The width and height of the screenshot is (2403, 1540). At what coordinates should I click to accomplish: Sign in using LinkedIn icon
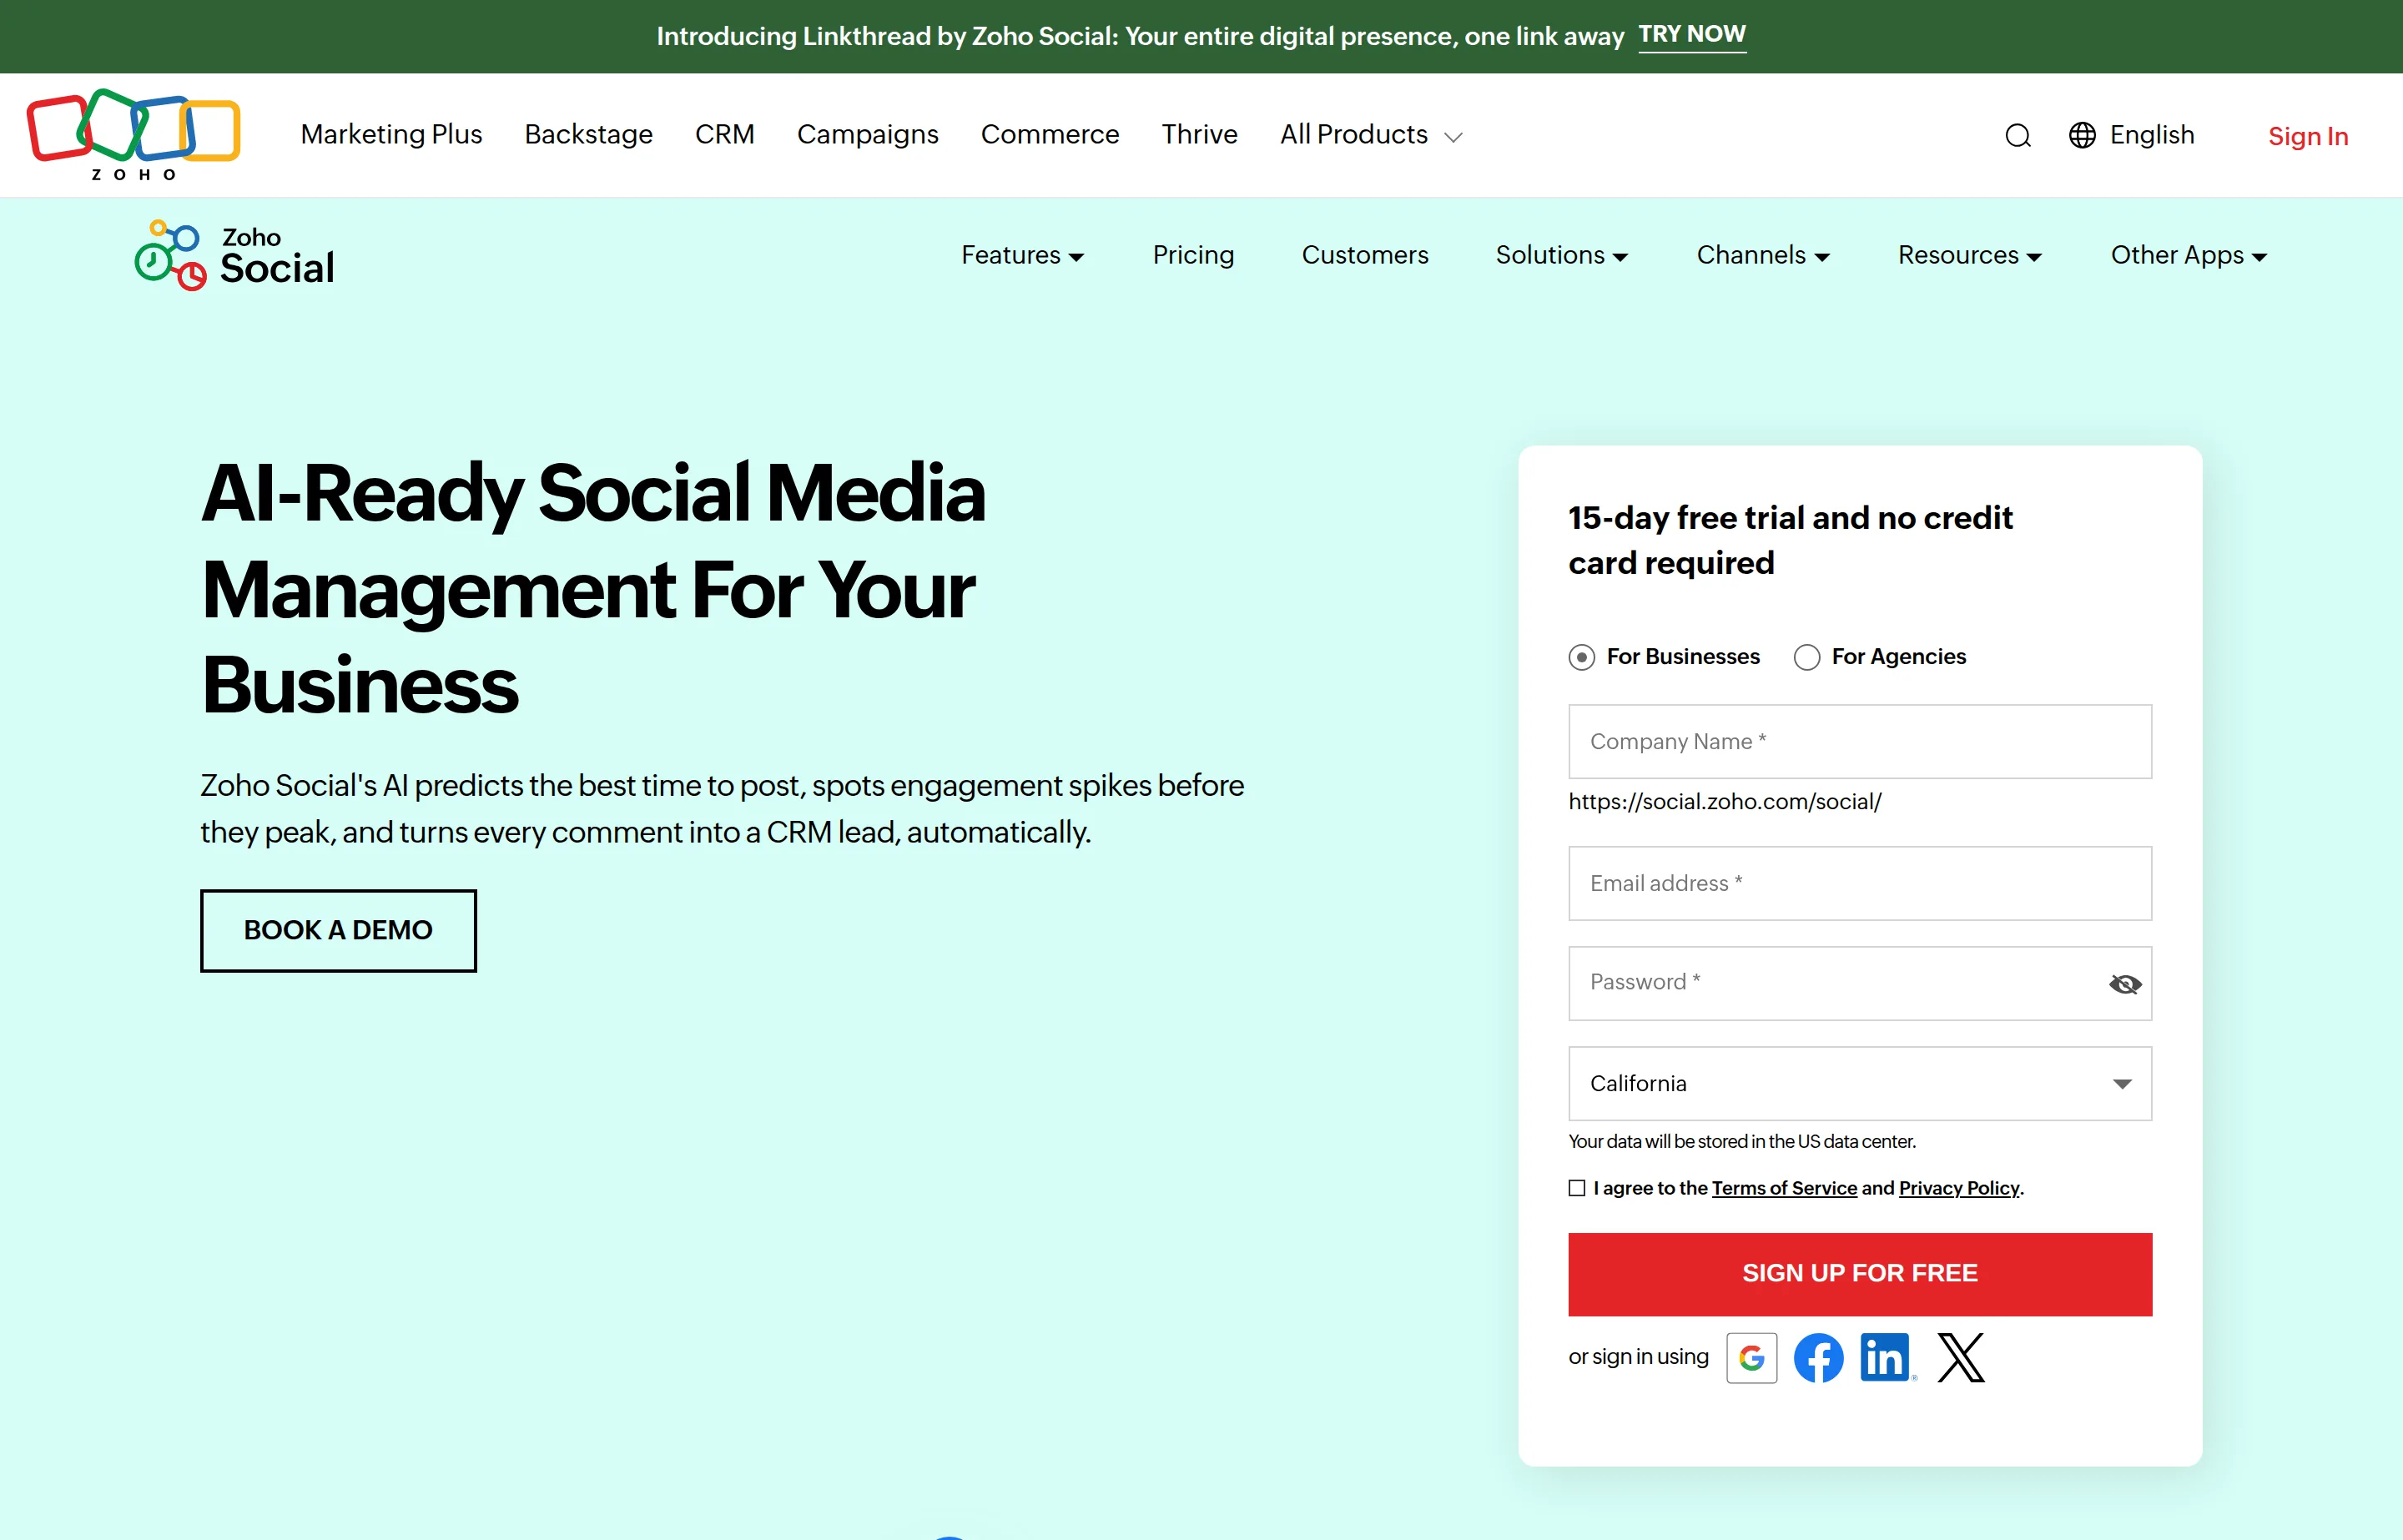(1886, 1357)
